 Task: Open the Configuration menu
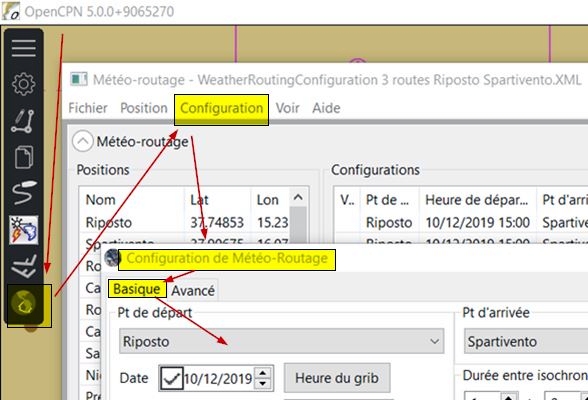click(221, 108)
